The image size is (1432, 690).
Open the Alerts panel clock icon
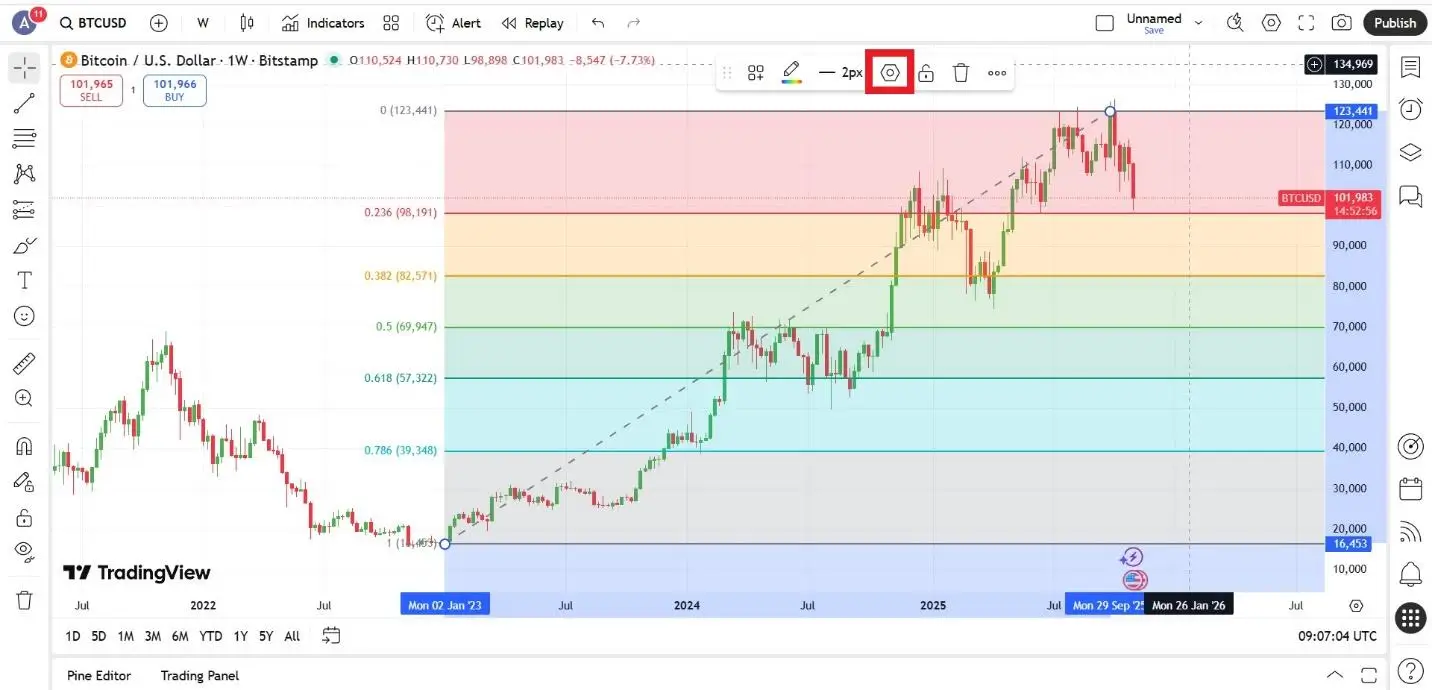pyautogui.click(x=1410, y=109)
